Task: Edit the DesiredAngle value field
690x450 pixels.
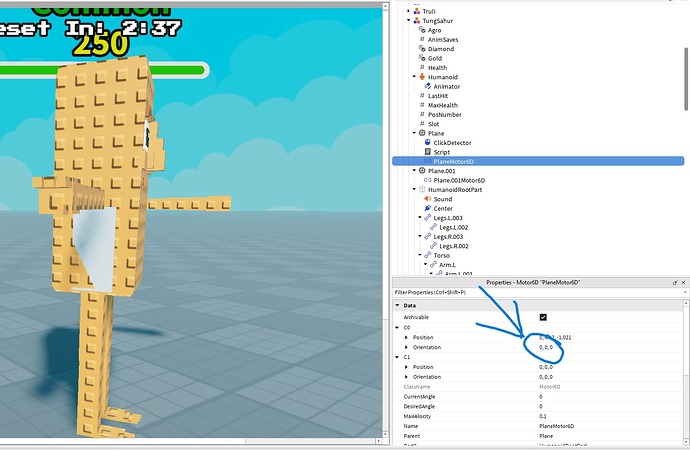Action: [x=610, y=406]
